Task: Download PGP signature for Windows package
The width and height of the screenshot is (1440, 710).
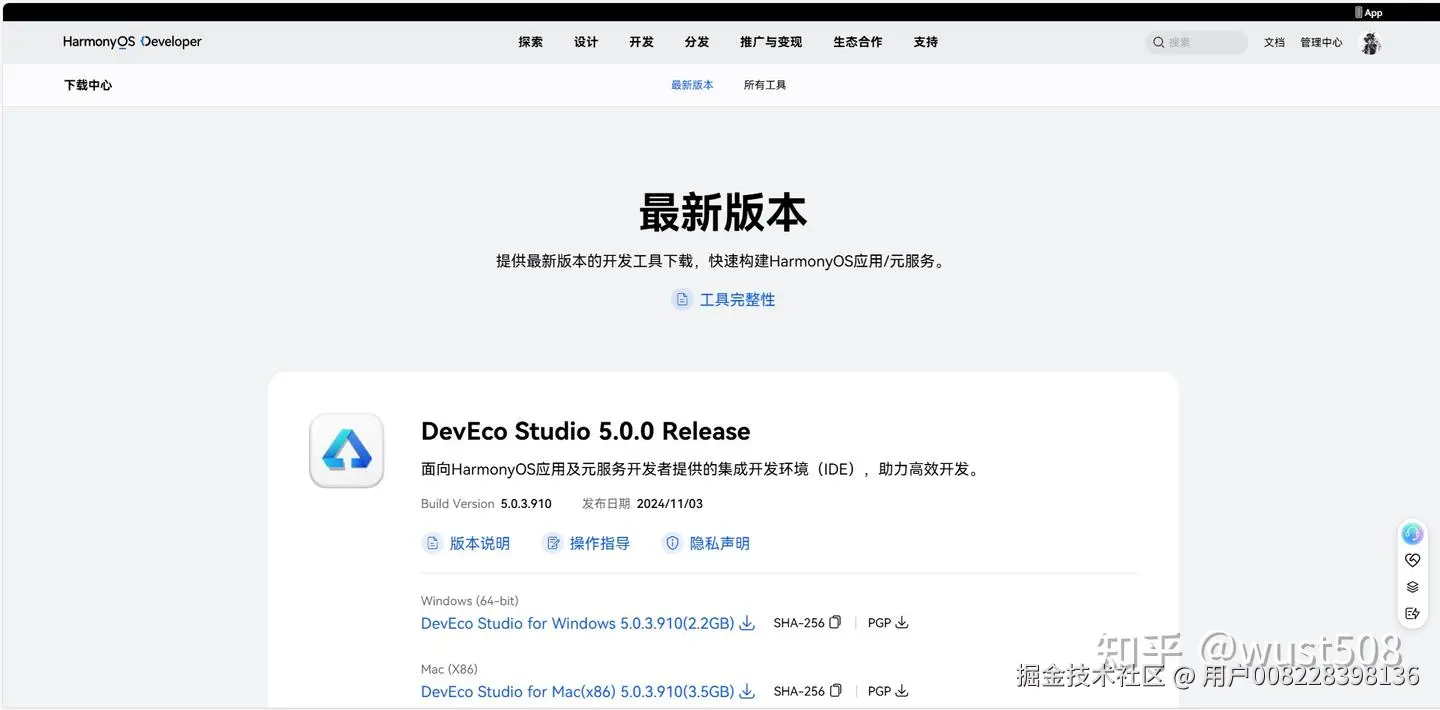Action: tap(901, 622)
